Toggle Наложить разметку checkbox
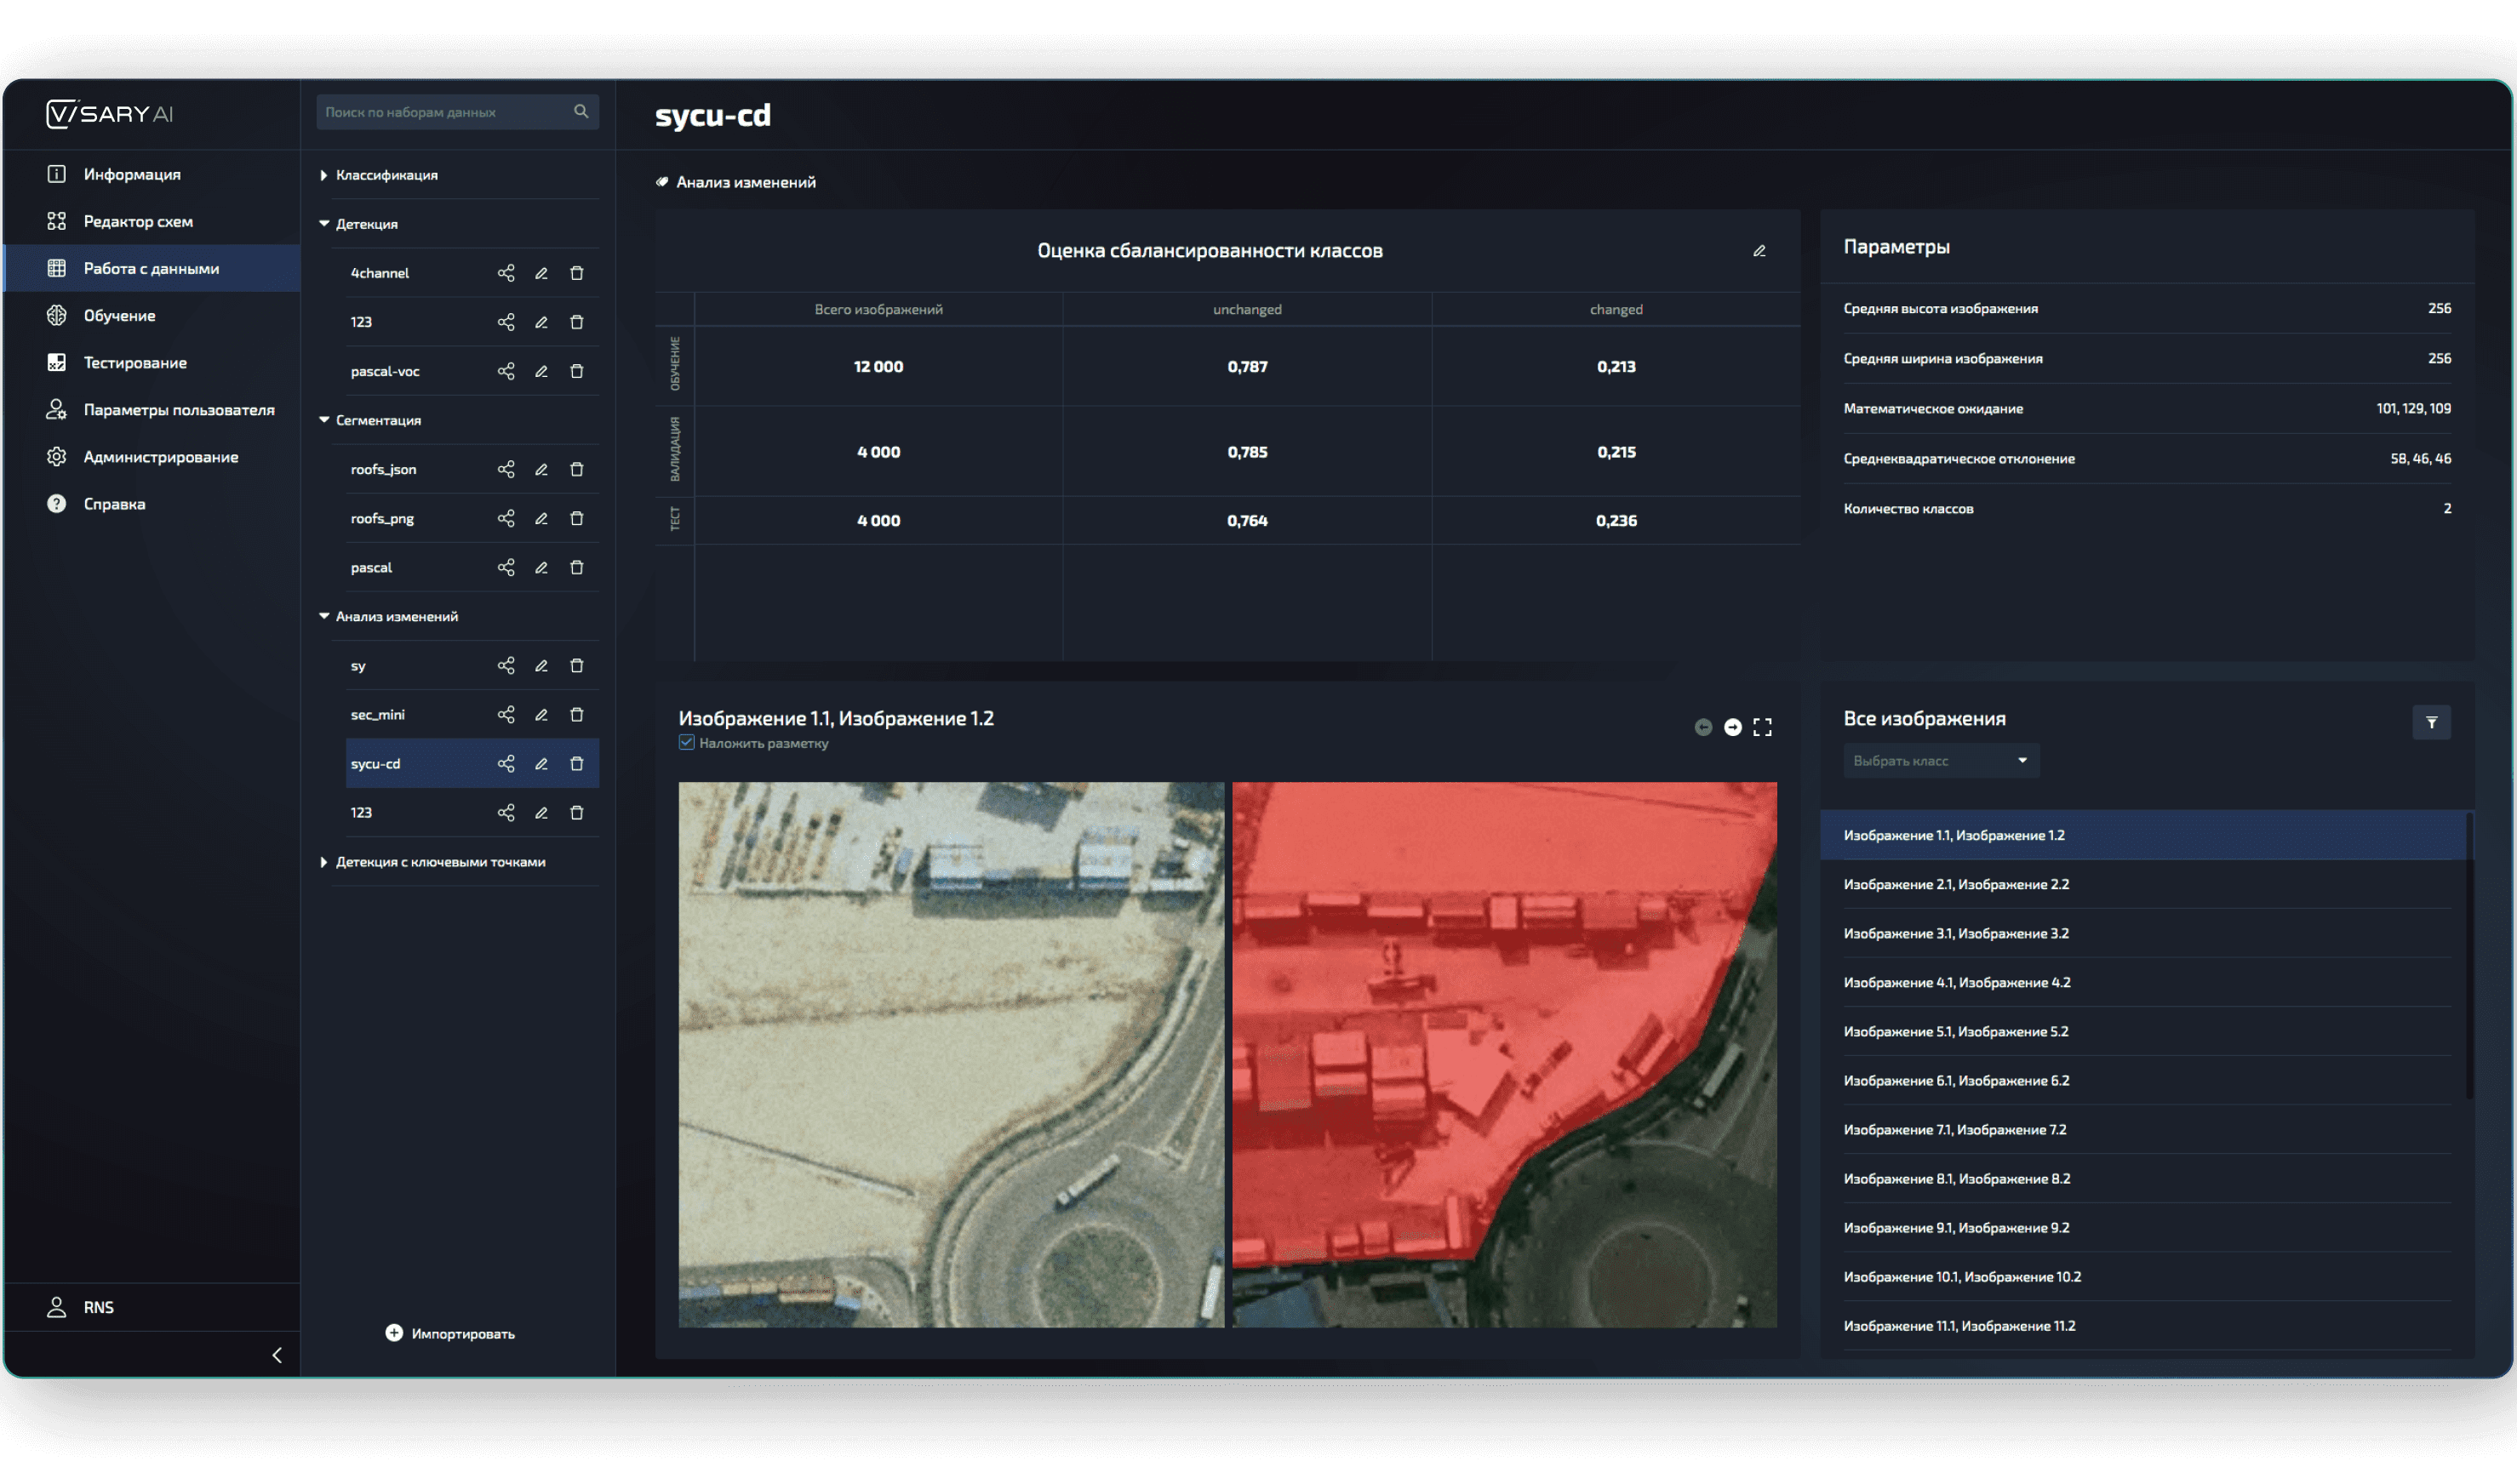The width and height of the screenshot is (2517, 1484). pos(686,742)
